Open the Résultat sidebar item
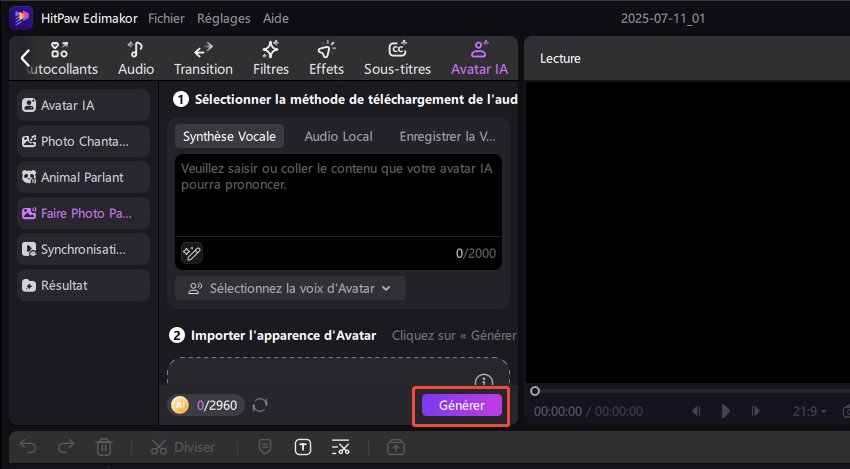Viewport: 850px width, 469px height. pos(83,285)
